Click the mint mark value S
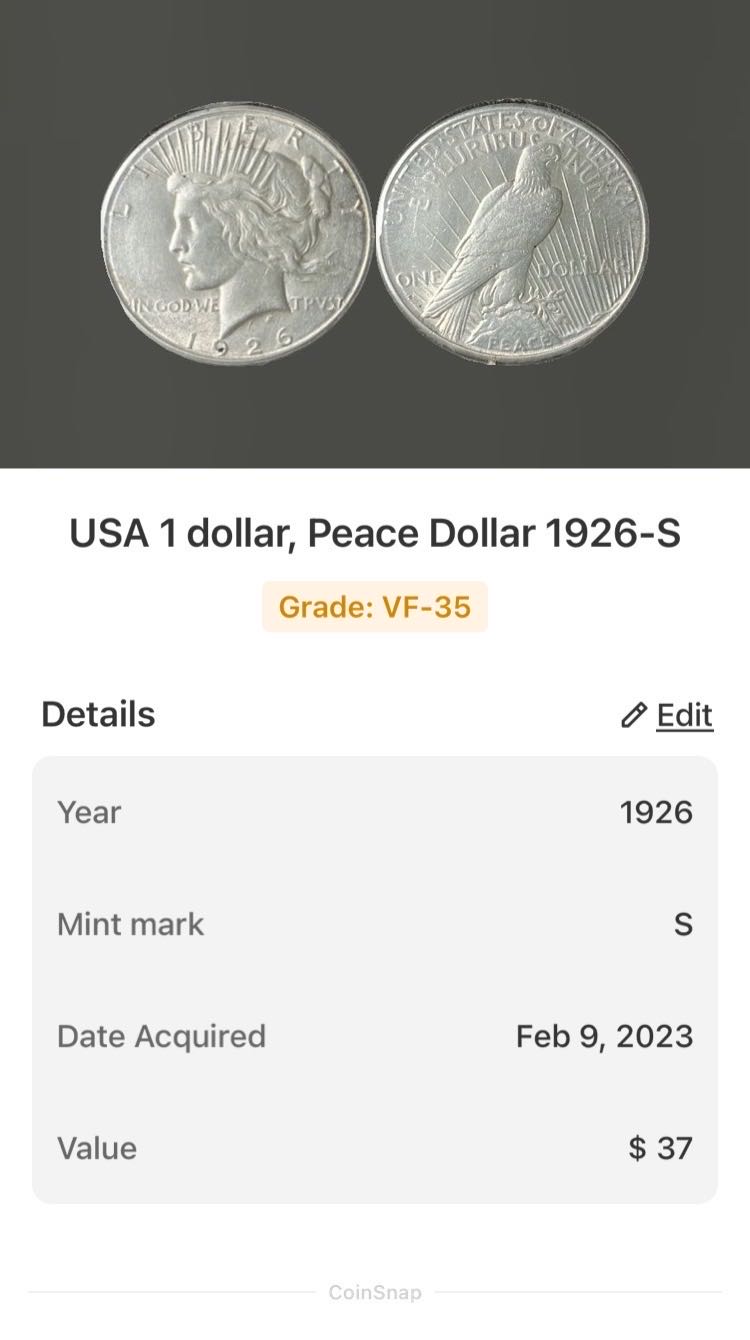750x1340 pixels. [683, 924]
